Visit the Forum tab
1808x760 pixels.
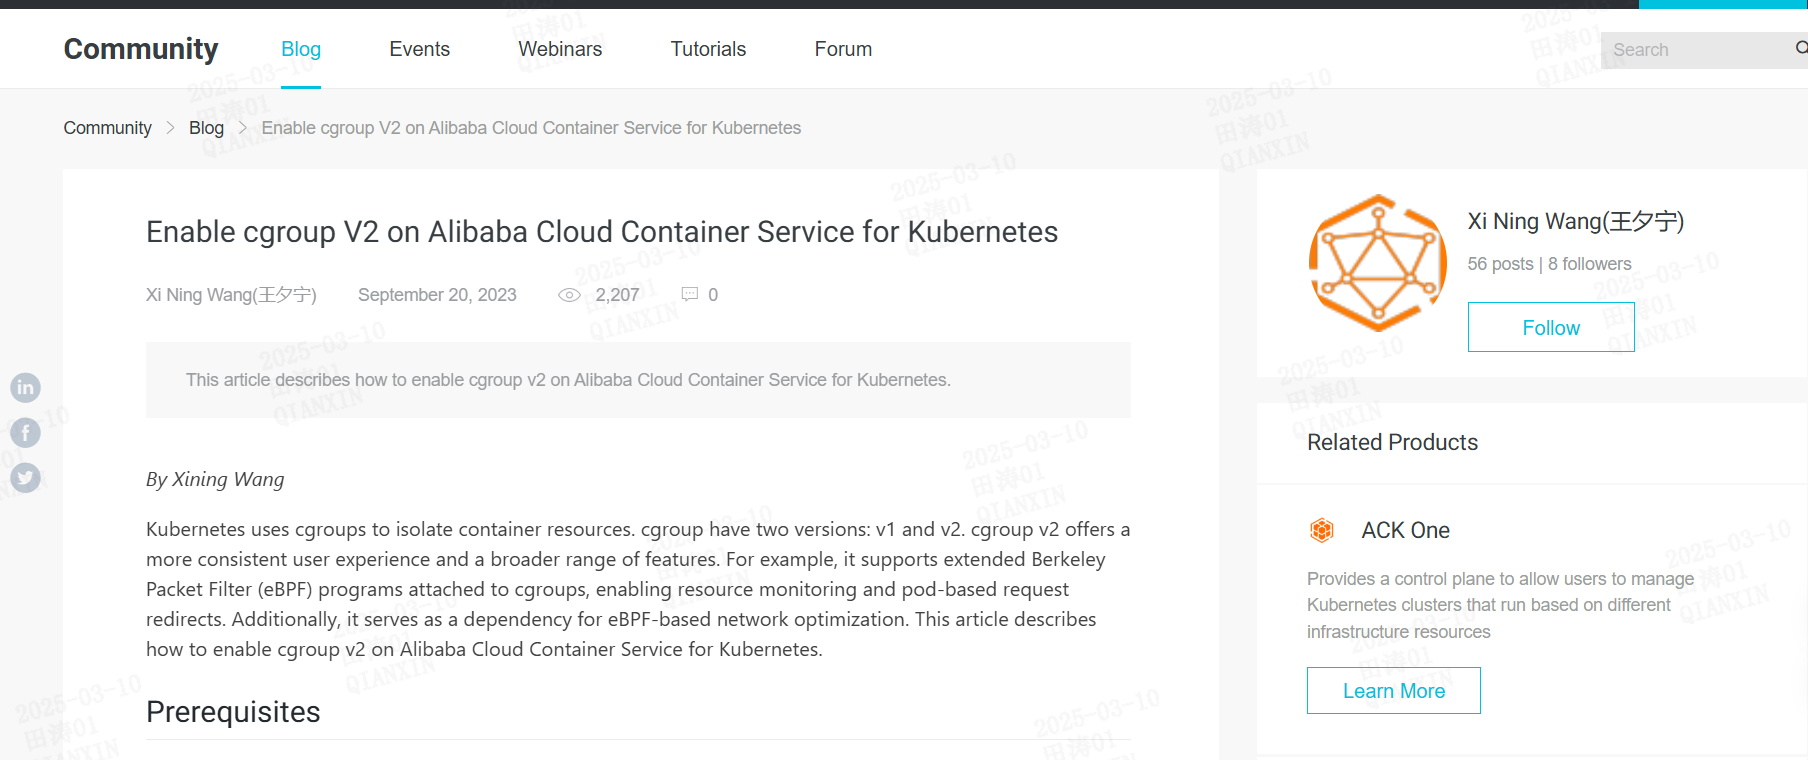point(843,49)
